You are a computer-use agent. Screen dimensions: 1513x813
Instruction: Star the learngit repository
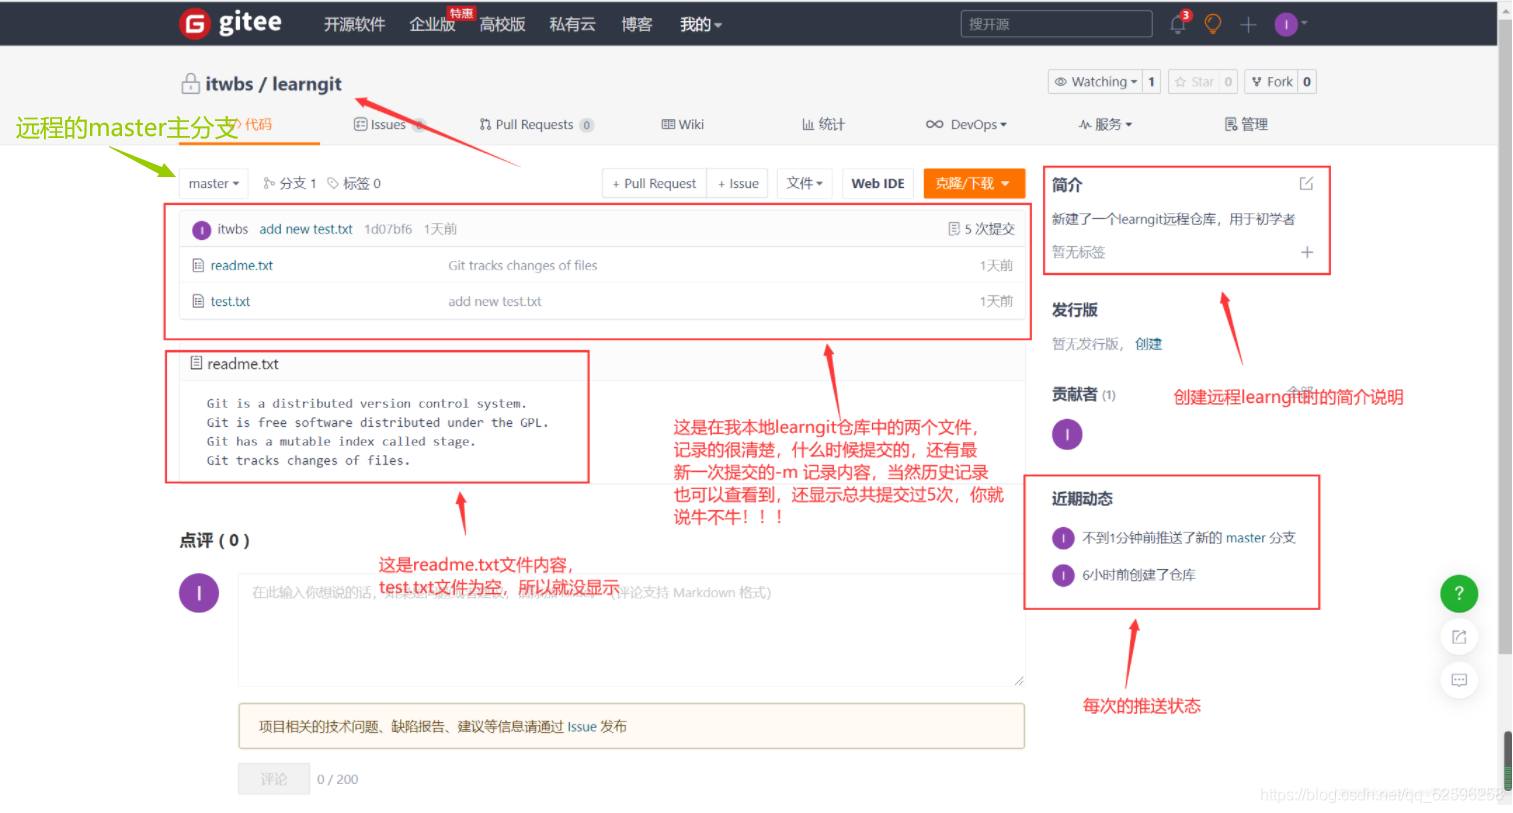tap(1194, 82)
